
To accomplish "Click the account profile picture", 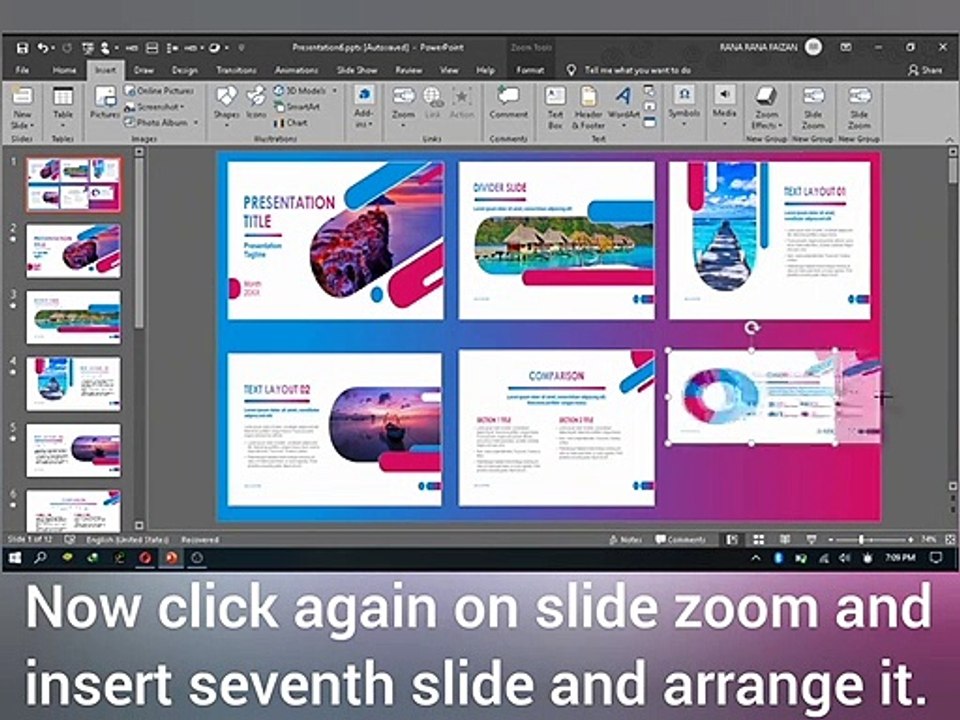I will coord(813,47).
